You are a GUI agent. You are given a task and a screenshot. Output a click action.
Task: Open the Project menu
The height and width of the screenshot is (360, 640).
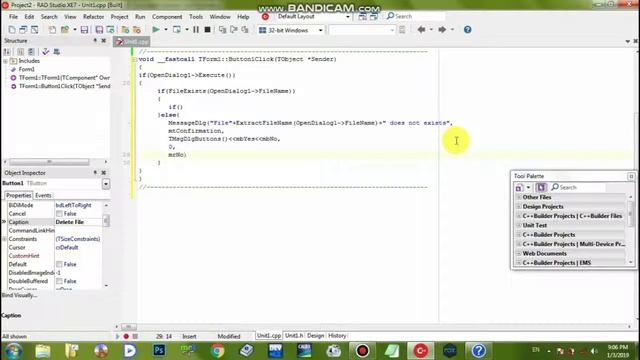click(x=120, y=17)
